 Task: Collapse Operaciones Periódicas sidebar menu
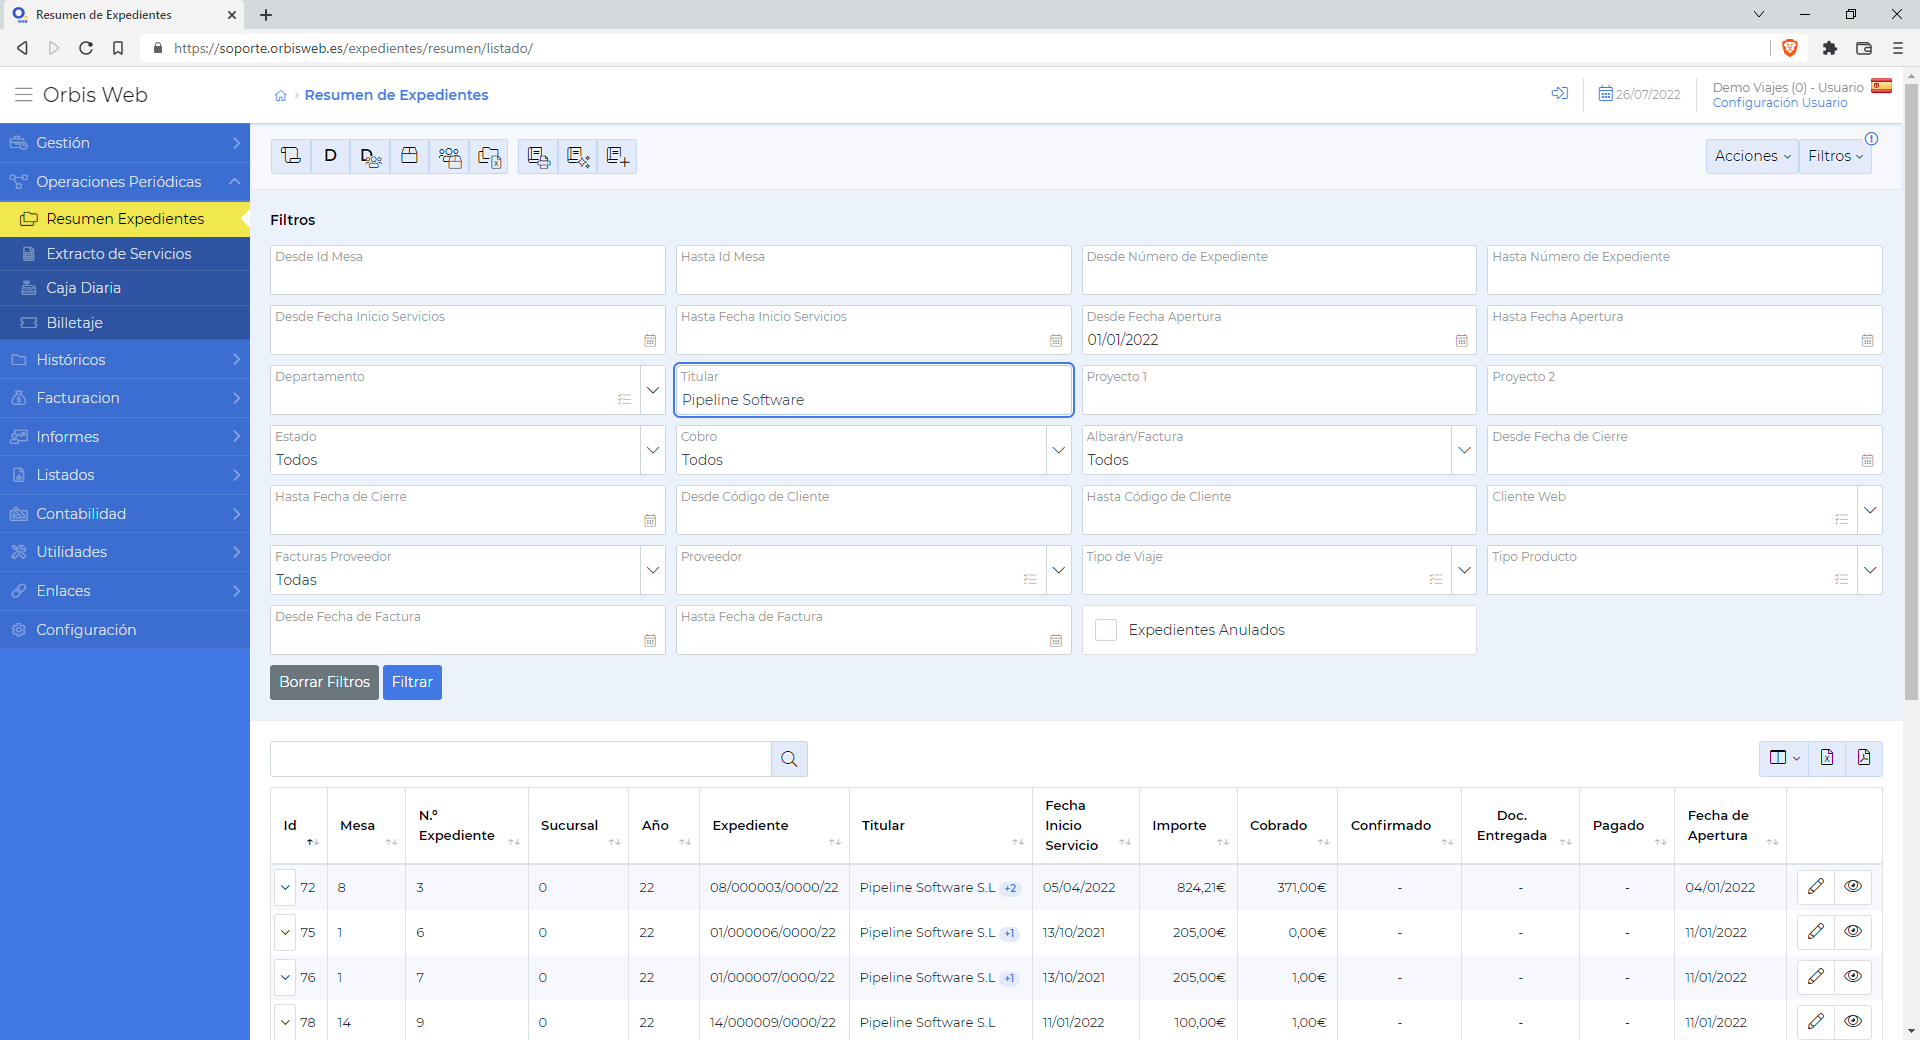click(125, 182)
